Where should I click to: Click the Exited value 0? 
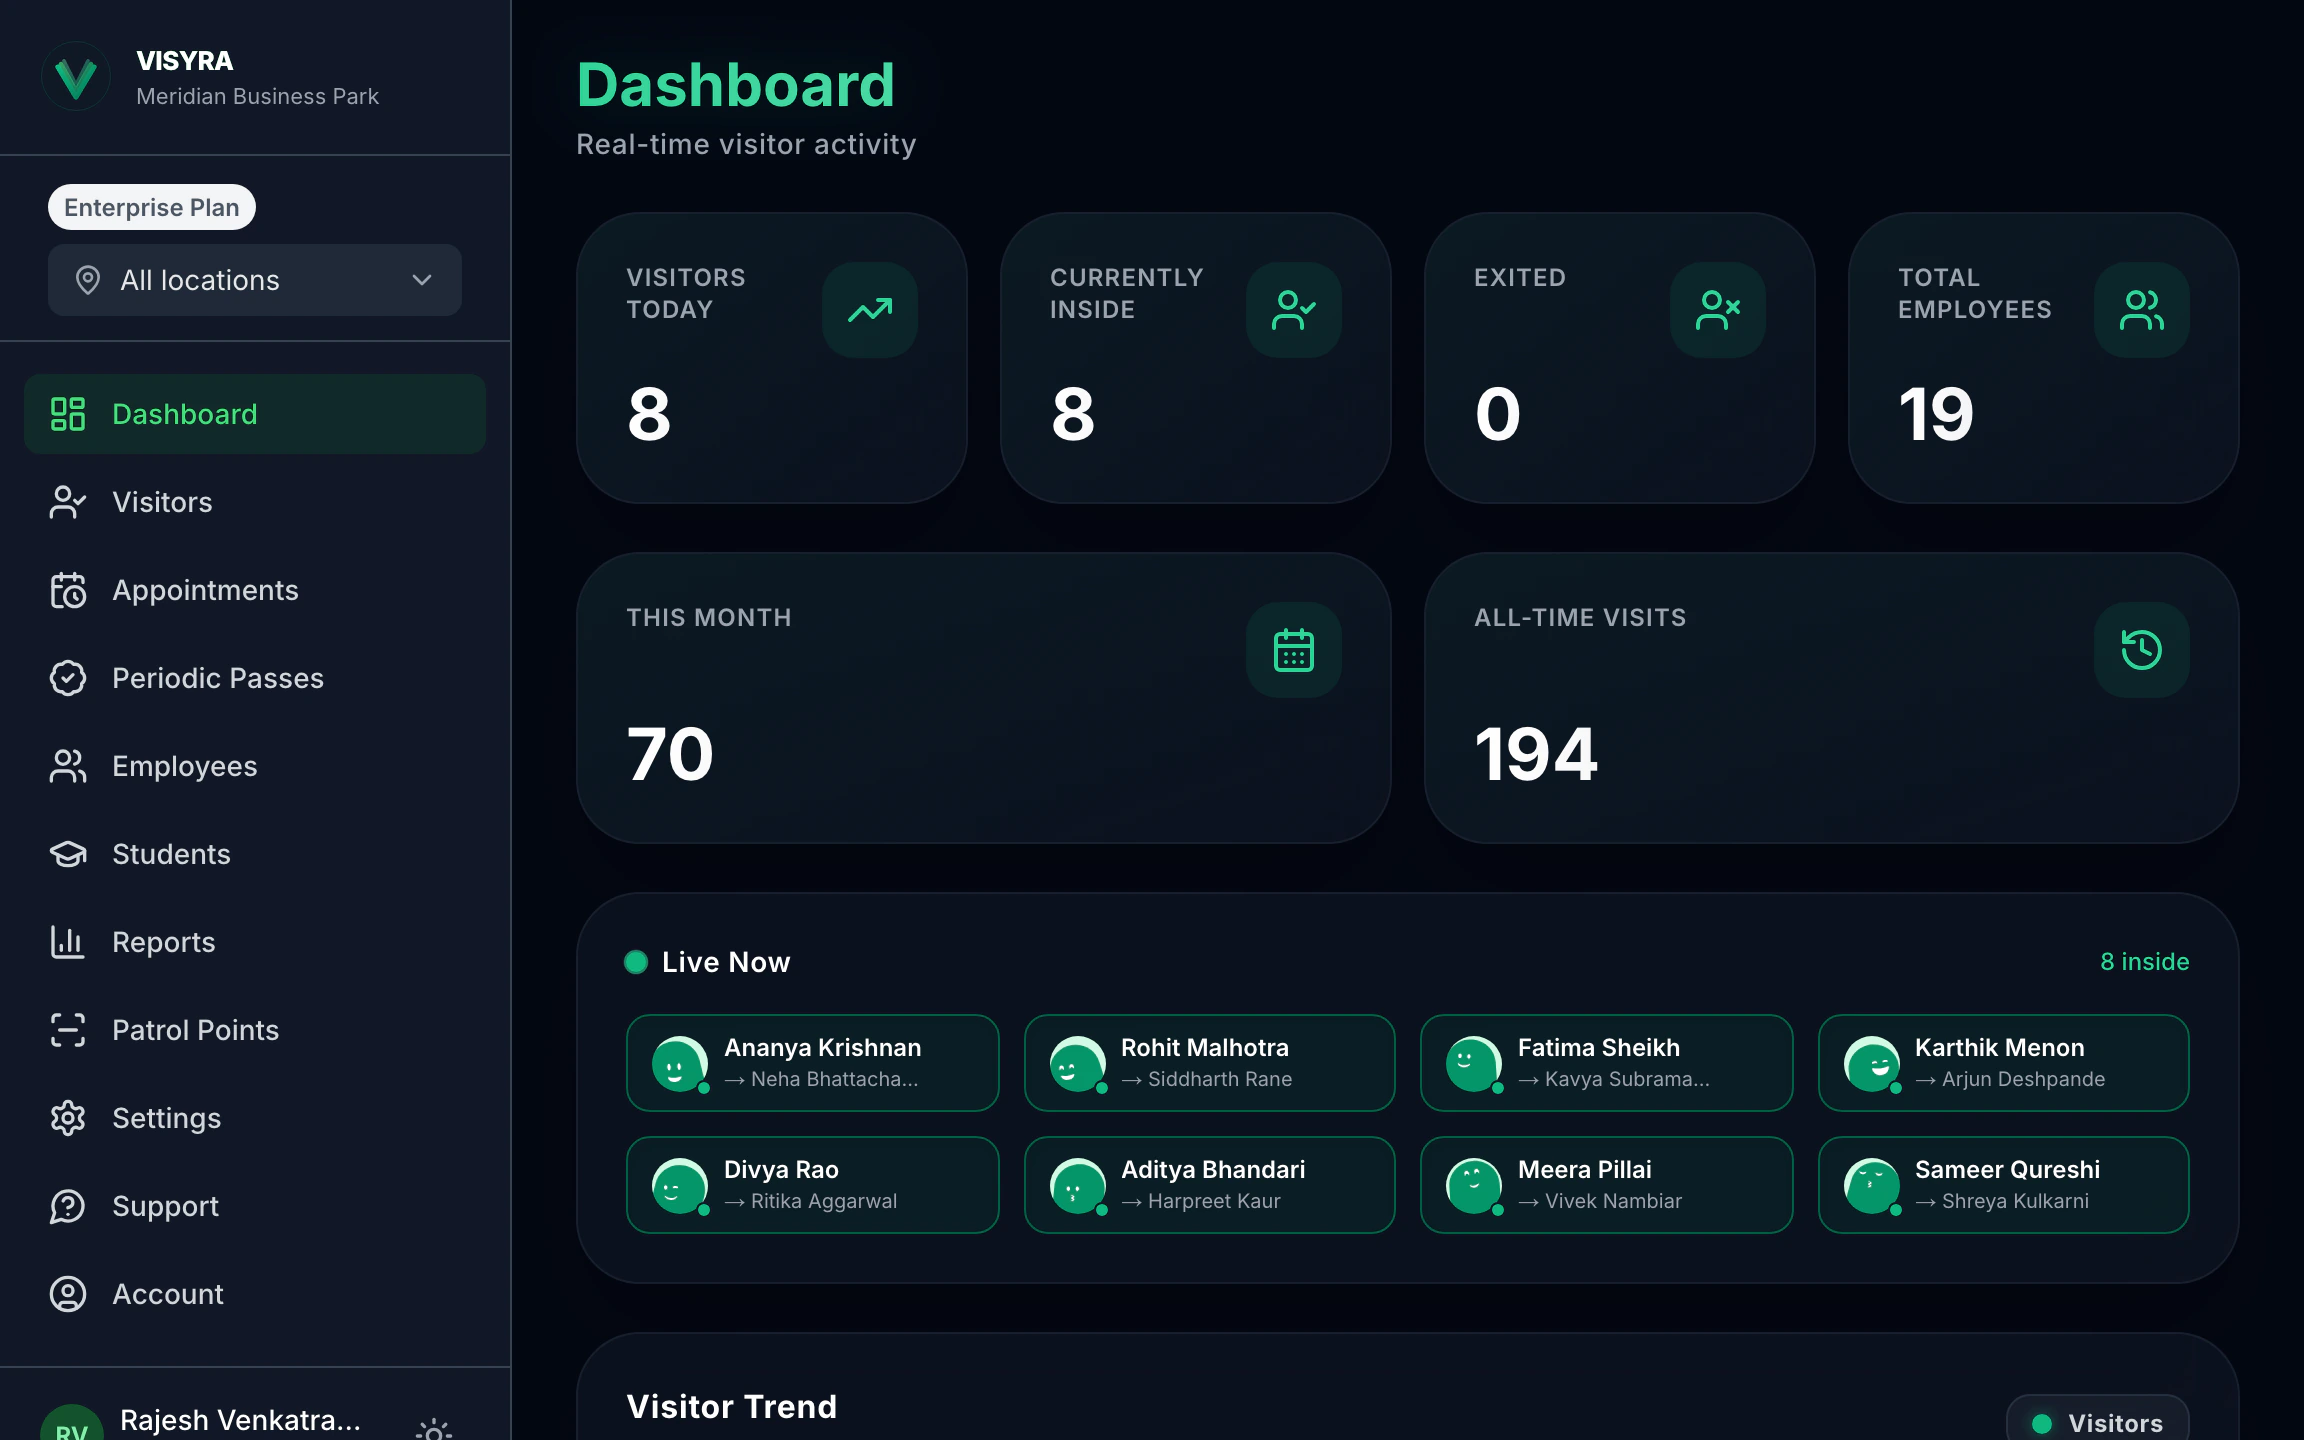click(1497, 414)
